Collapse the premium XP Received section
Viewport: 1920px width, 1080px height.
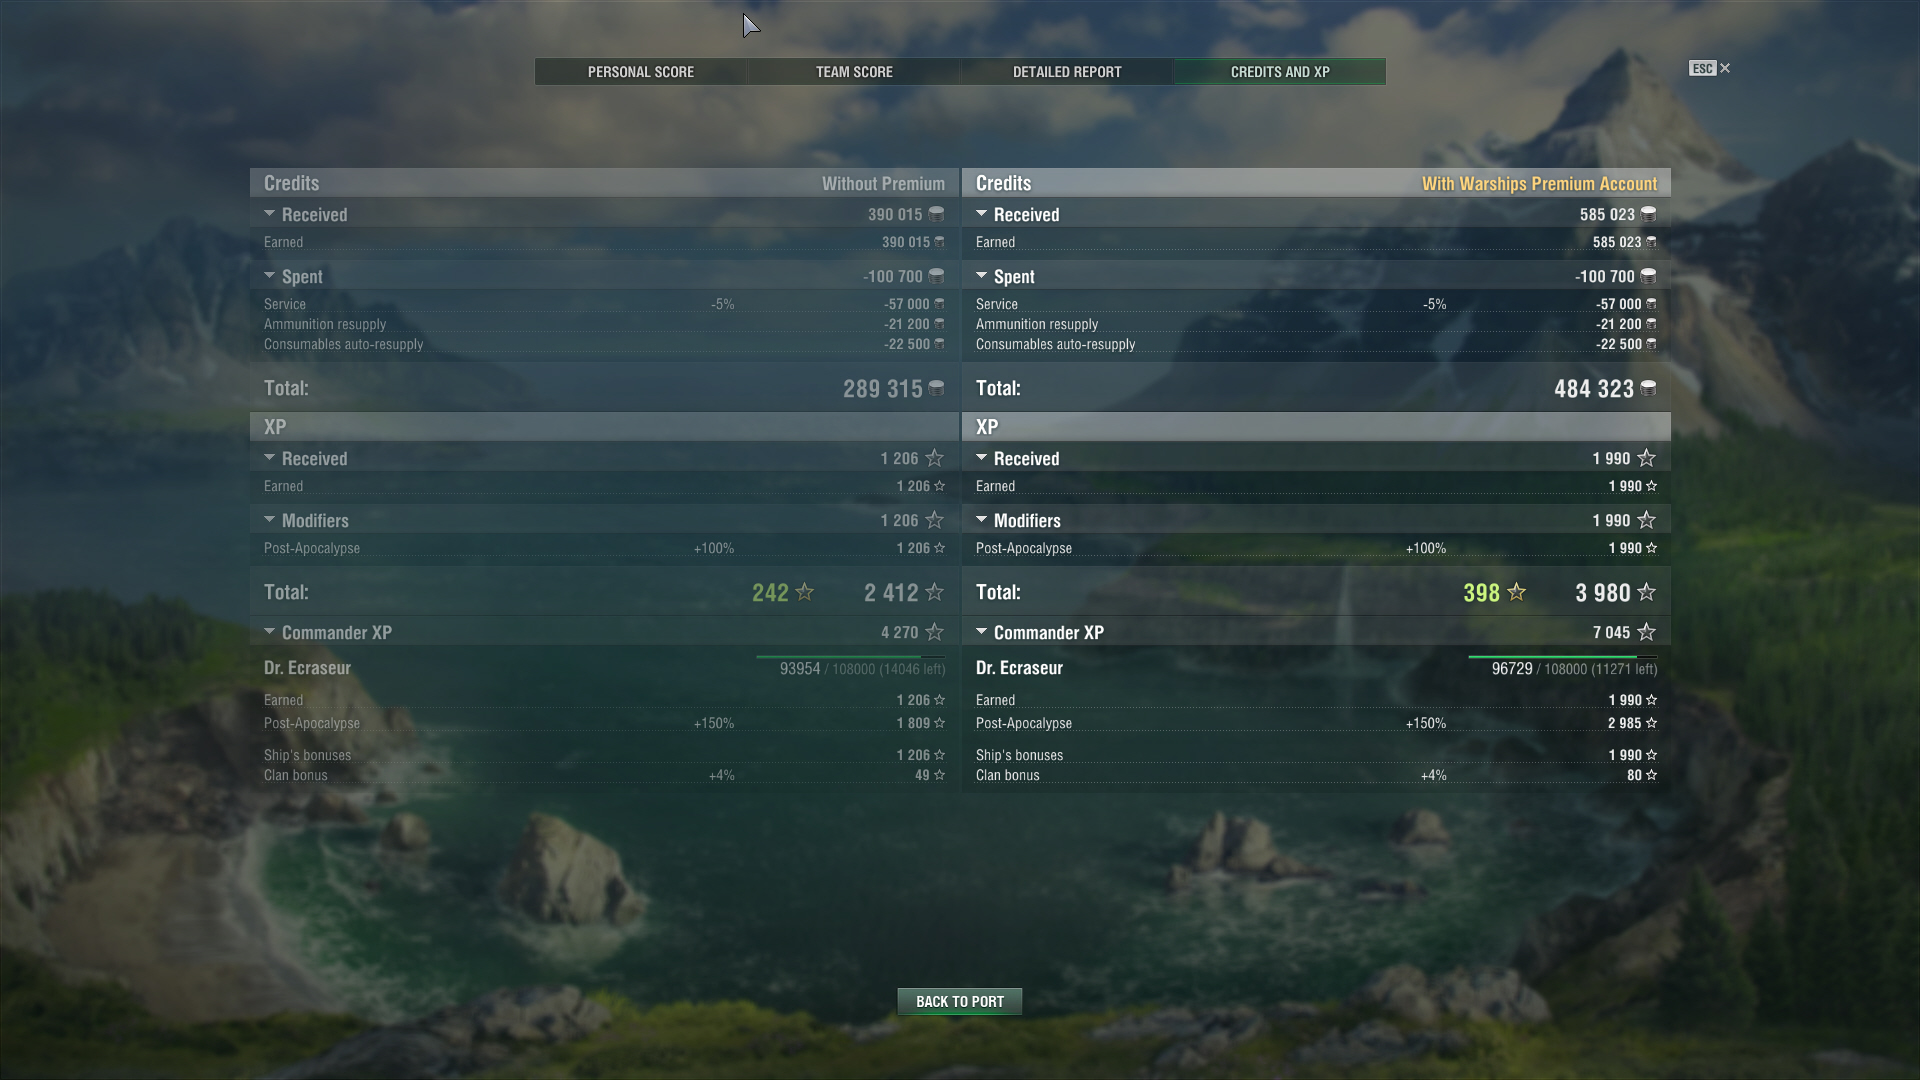point(981,458)
